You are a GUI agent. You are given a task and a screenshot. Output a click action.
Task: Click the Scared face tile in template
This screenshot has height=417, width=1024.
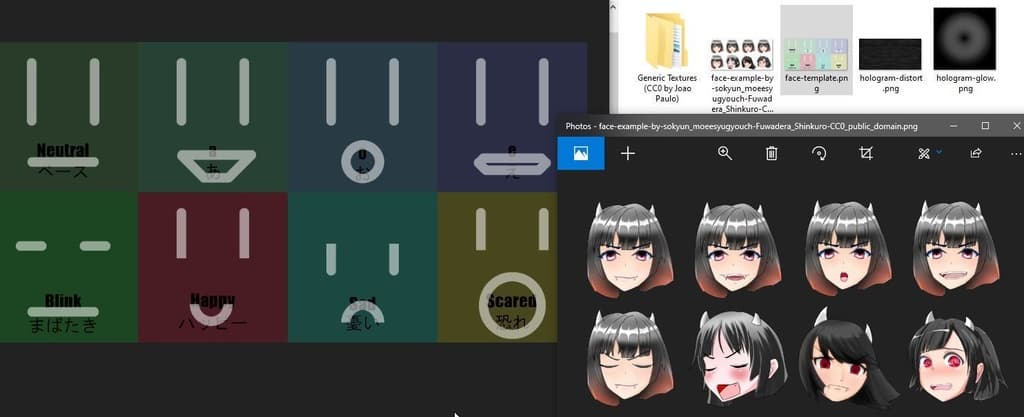[x=497, y=267]
